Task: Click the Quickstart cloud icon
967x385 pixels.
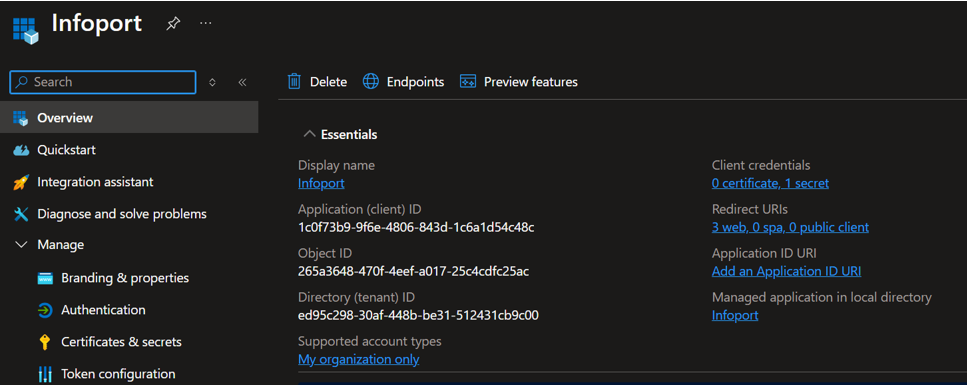Action: (x=21, y=150)
